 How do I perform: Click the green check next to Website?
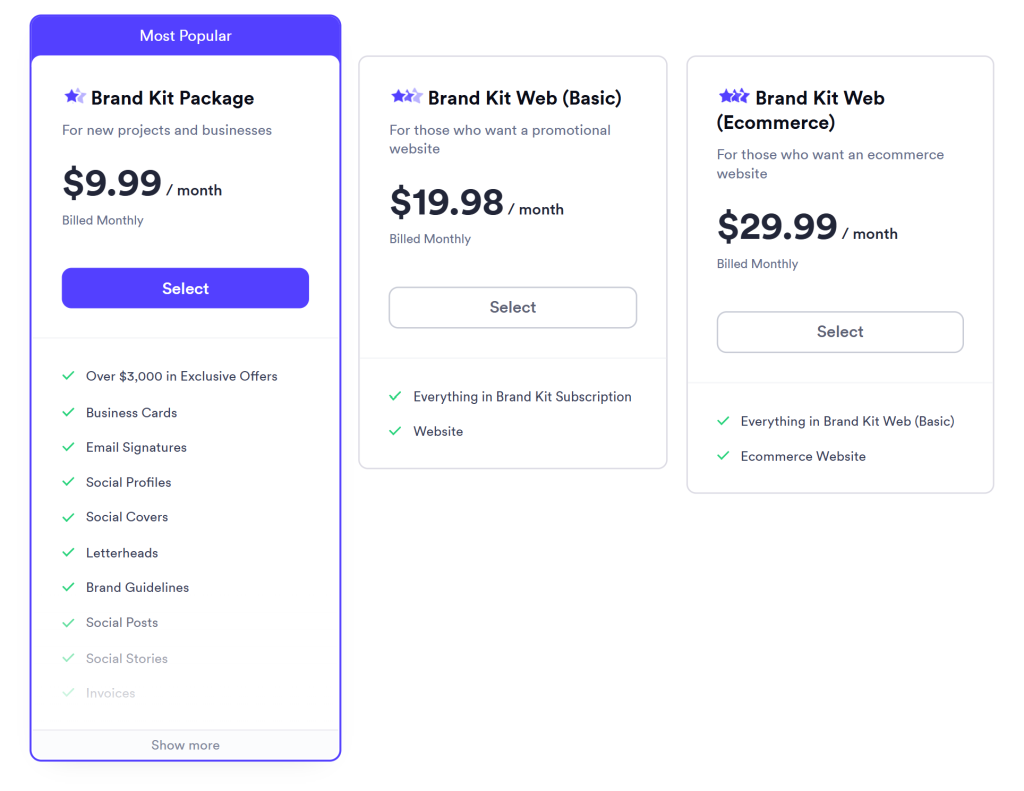click(x=396, y=431)
